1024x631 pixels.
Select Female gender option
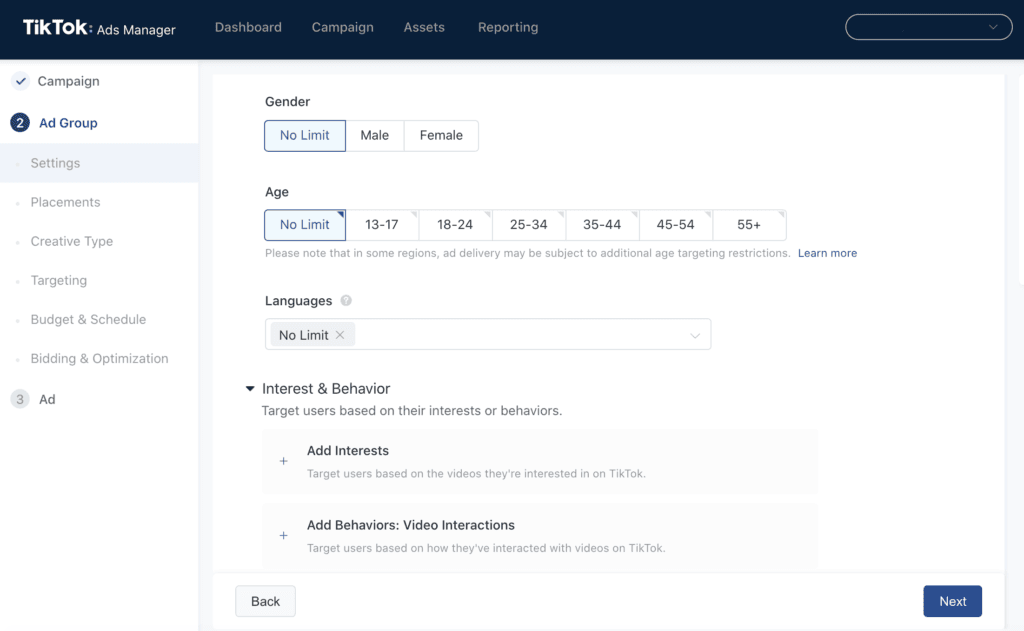tap(441, 135)
